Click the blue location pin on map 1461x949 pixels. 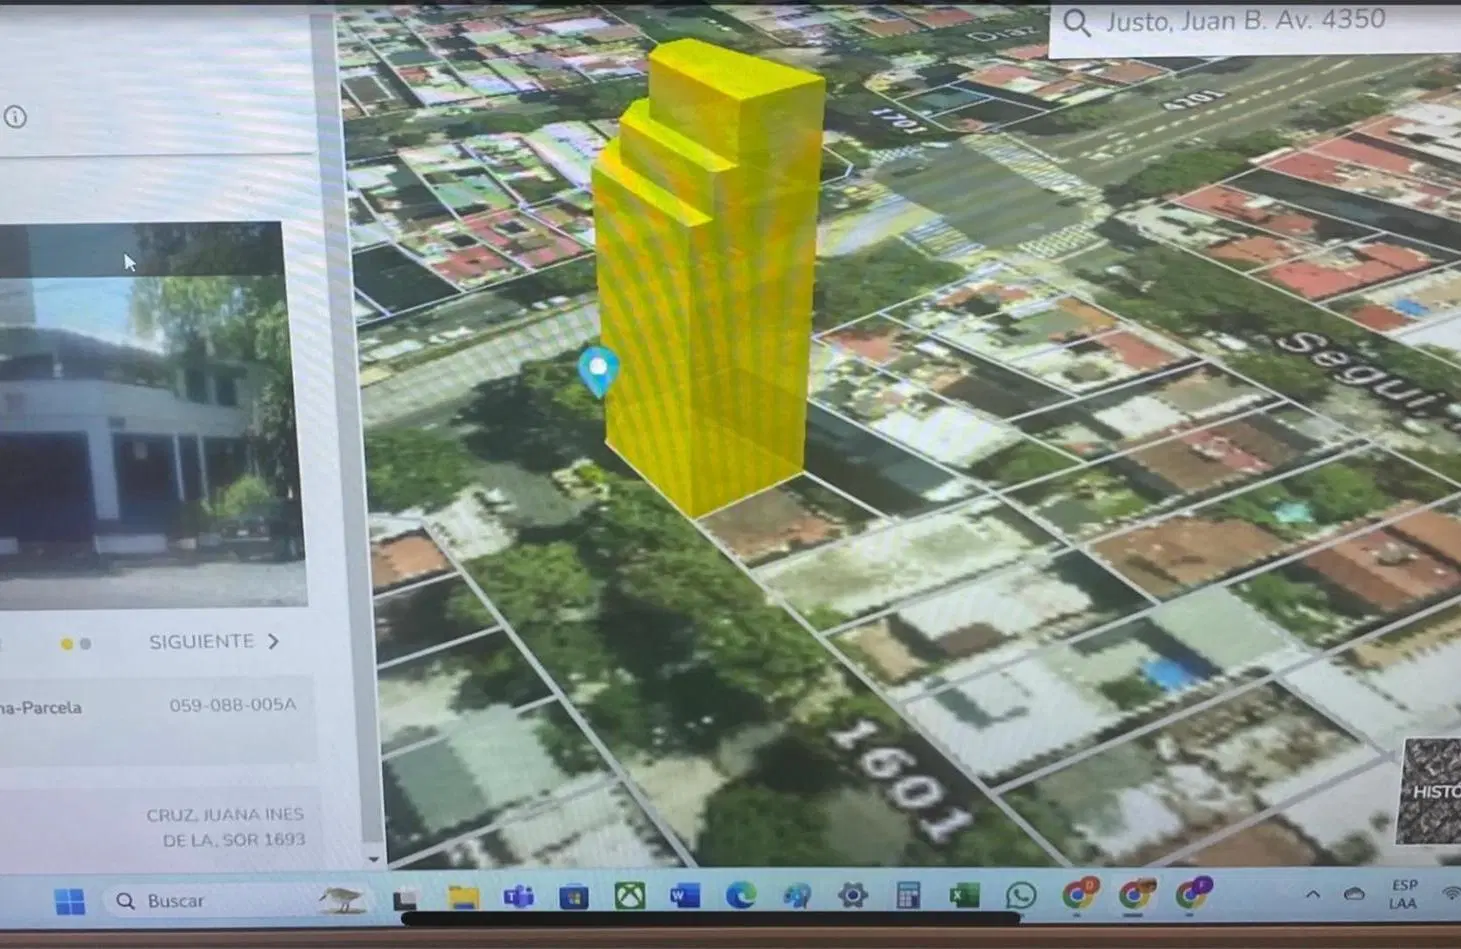click(598, 372)
